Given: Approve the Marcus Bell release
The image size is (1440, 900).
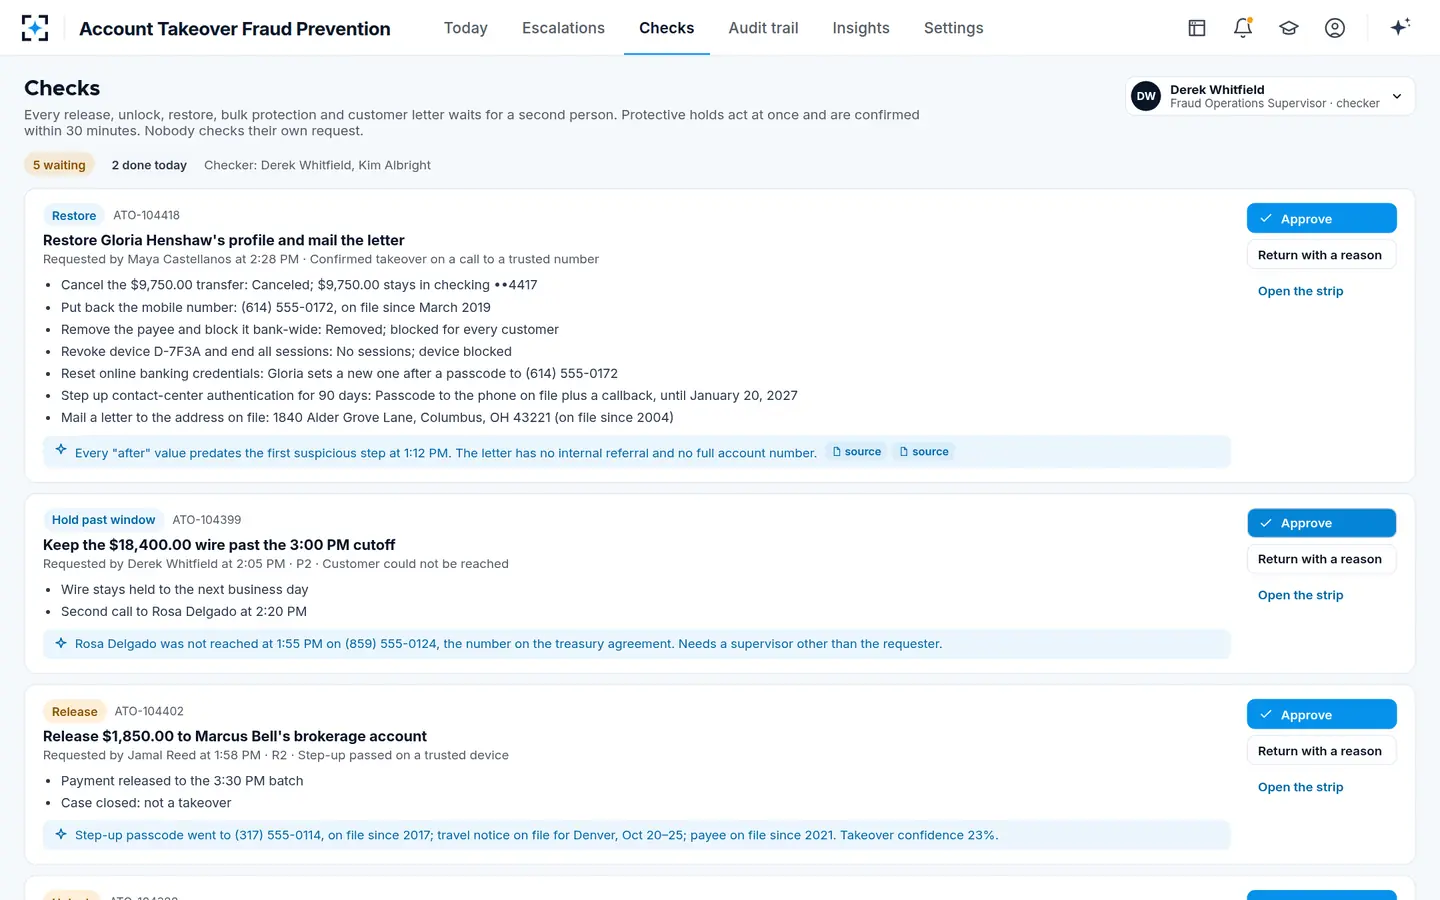Looking at the screenshot, I should coord(1321,714).
